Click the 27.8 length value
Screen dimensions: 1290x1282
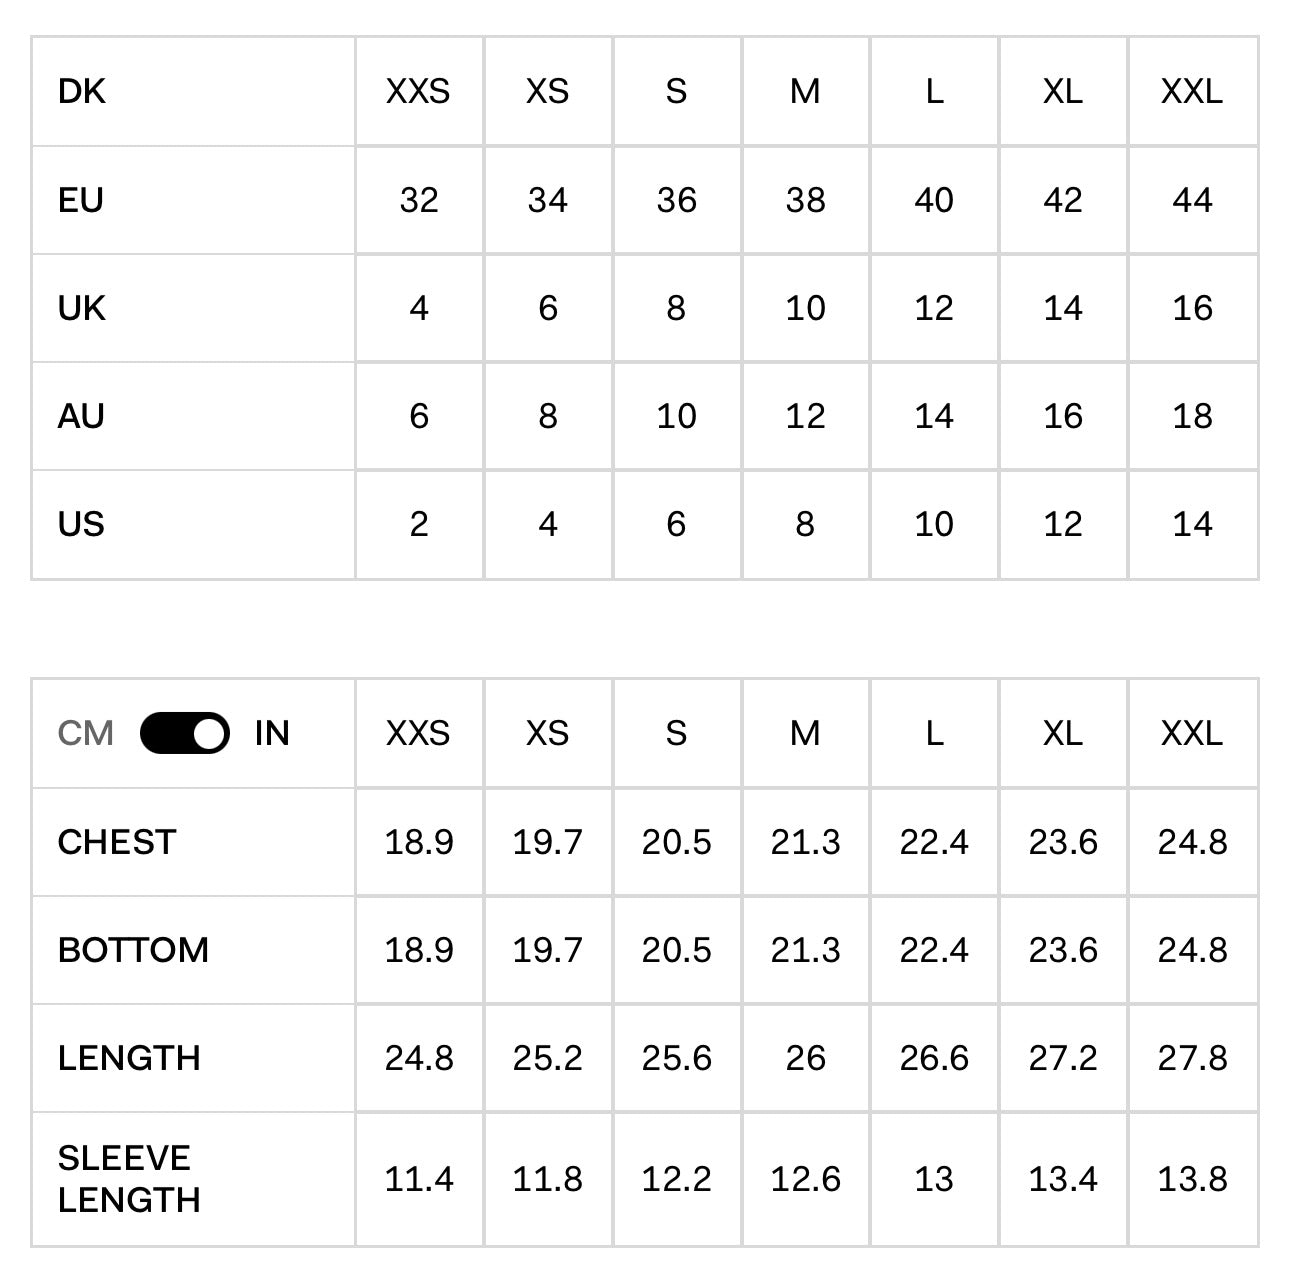(1192, 1058)
